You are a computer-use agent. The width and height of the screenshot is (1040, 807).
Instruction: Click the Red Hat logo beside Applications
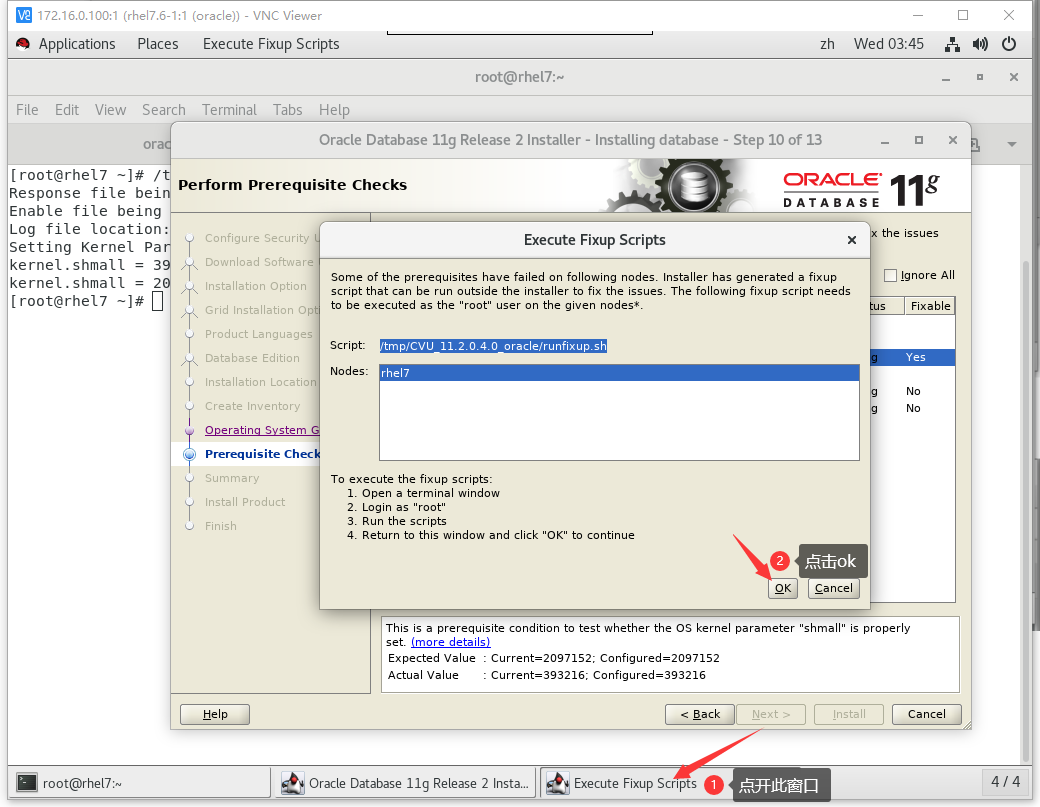(x=23, y=44)
